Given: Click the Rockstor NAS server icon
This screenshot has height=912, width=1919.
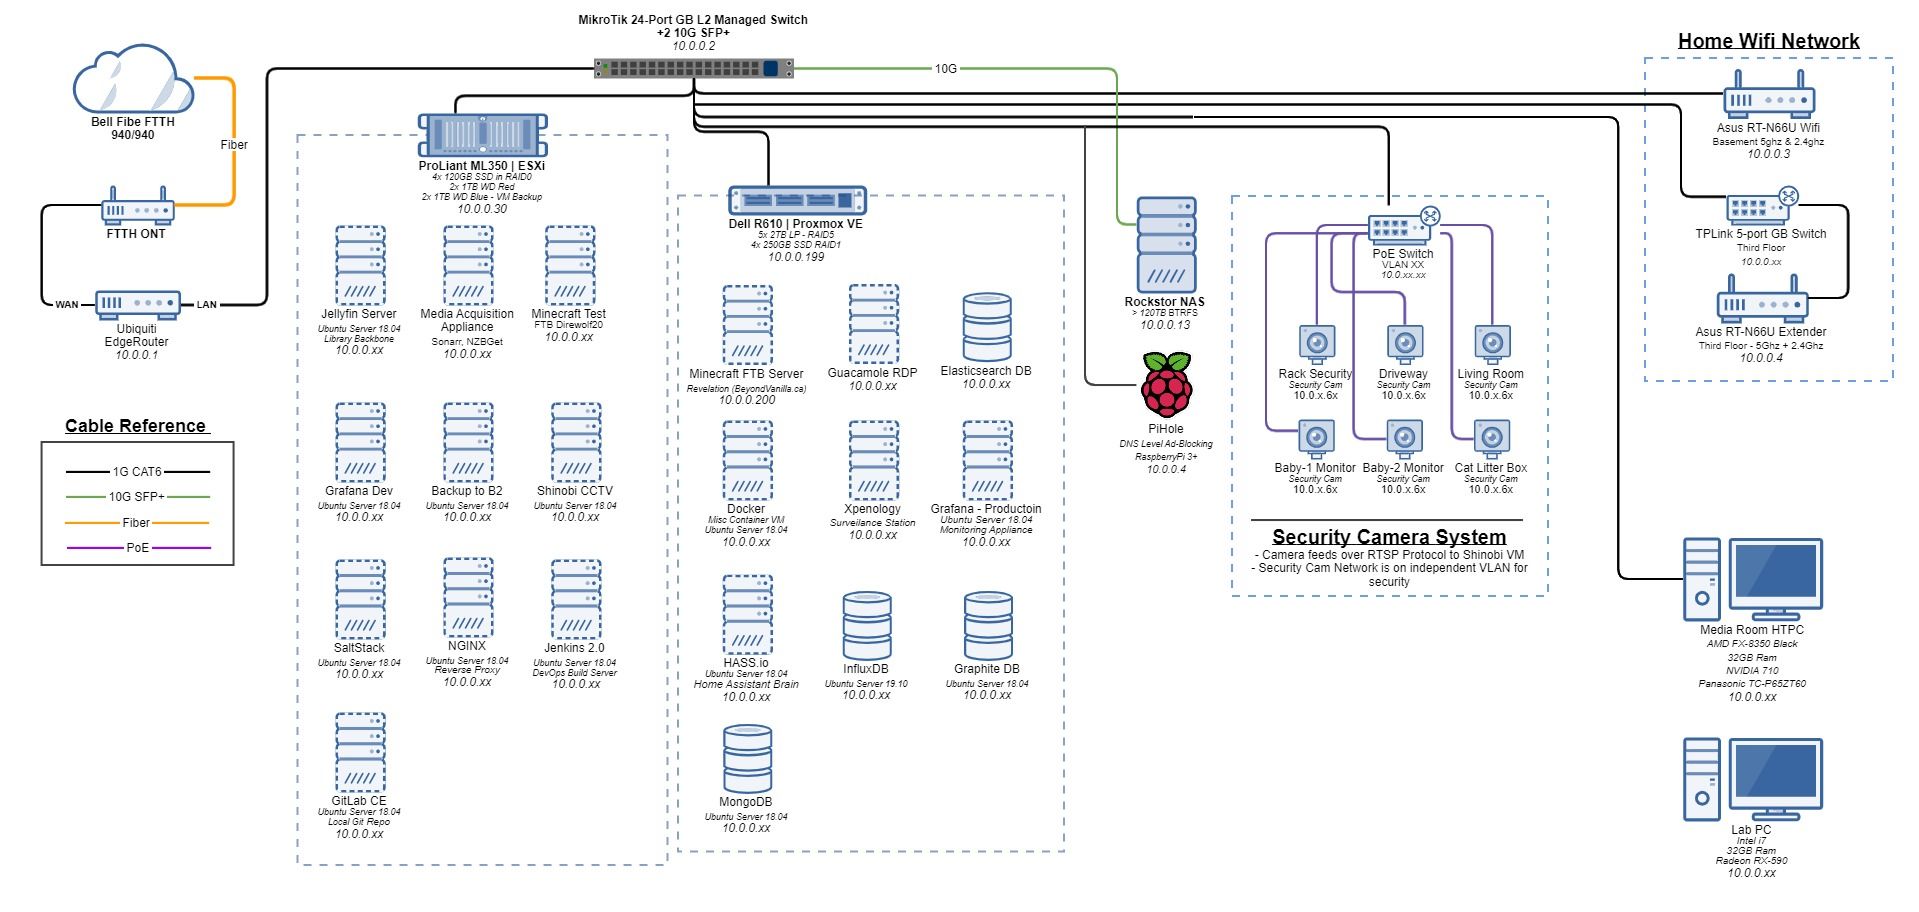Looking at the screenshot, I should click(x=1166, y=245).
